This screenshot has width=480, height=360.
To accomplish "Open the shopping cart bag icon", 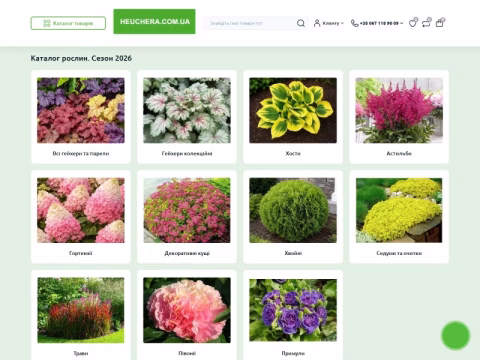I will (x=440, y=23).
